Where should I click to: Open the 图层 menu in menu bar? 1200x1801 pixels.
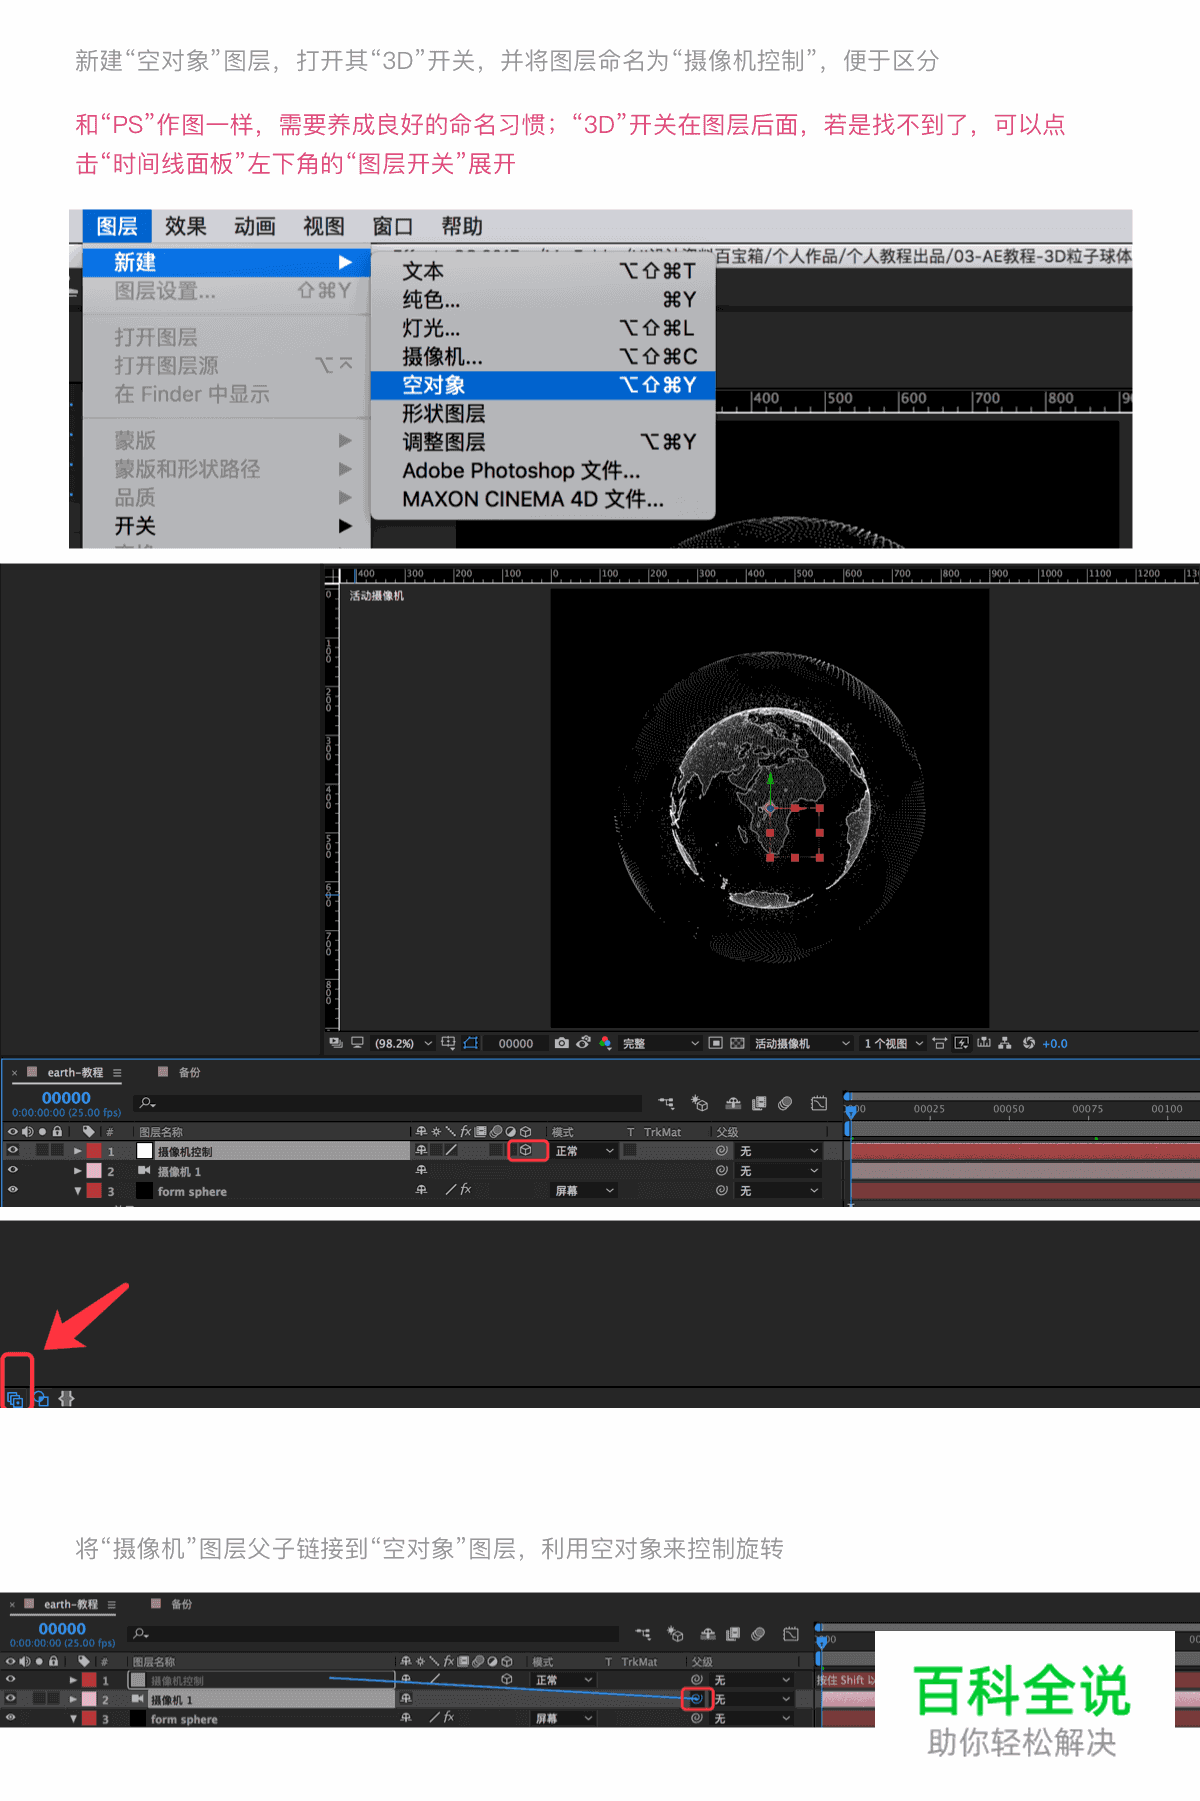[117, 227]
